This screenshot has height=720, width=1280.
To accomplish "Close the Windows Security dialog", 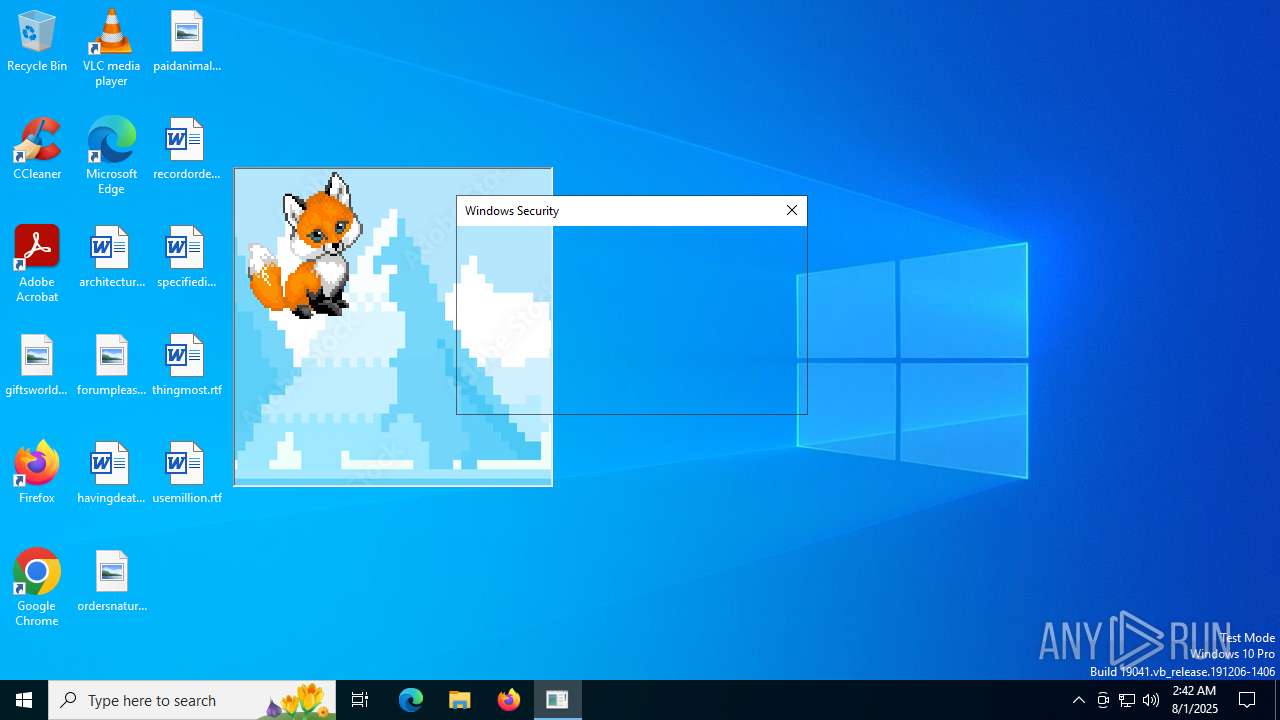I will (792, 210).
